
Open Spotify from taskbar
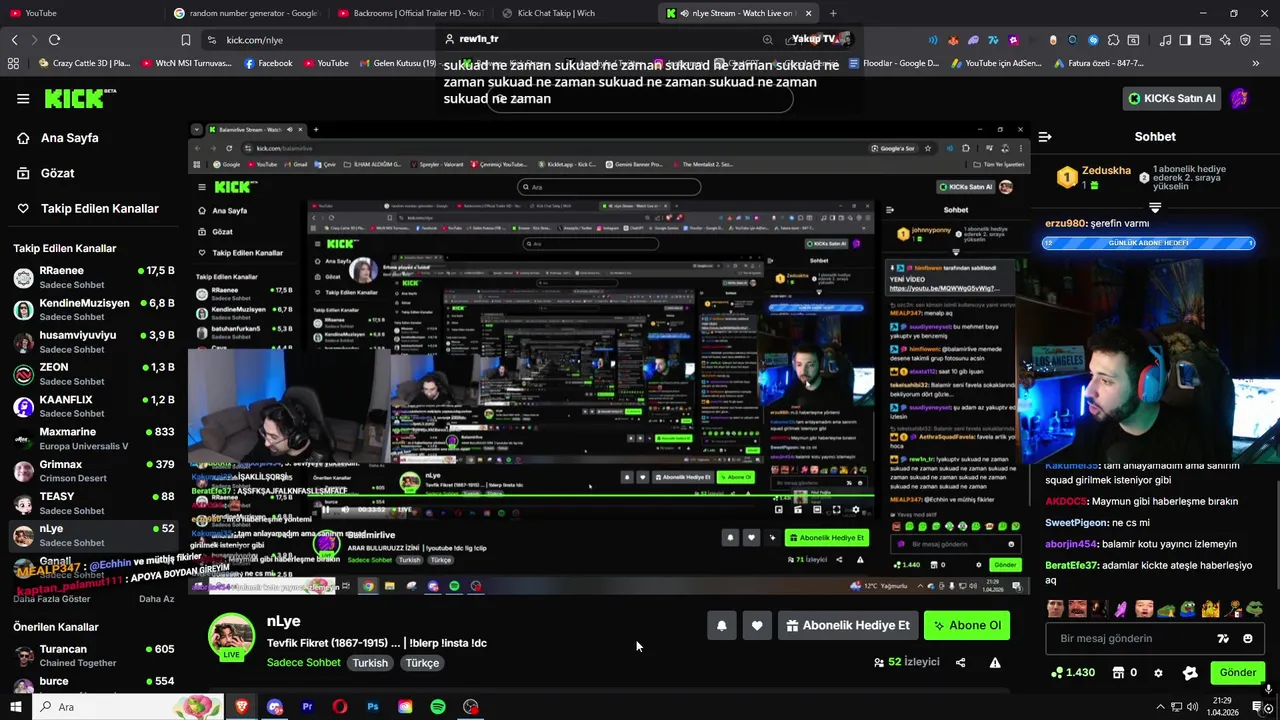point(438,707)
